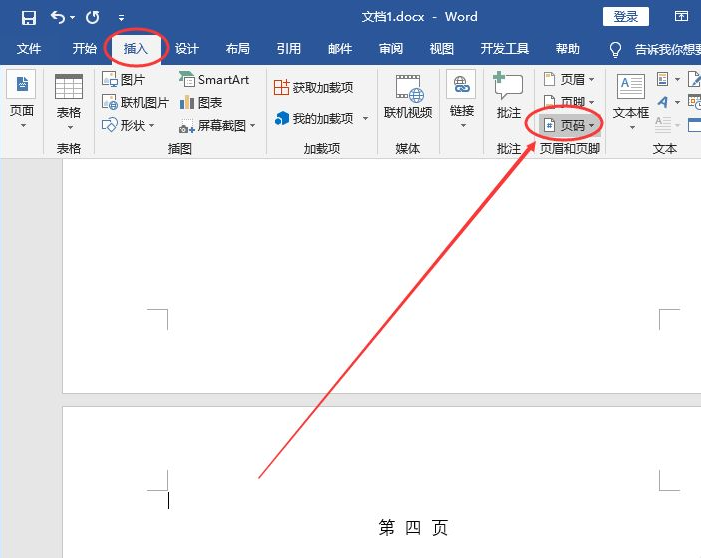Click the 告诉我你想要 search field

click(666, 49)
